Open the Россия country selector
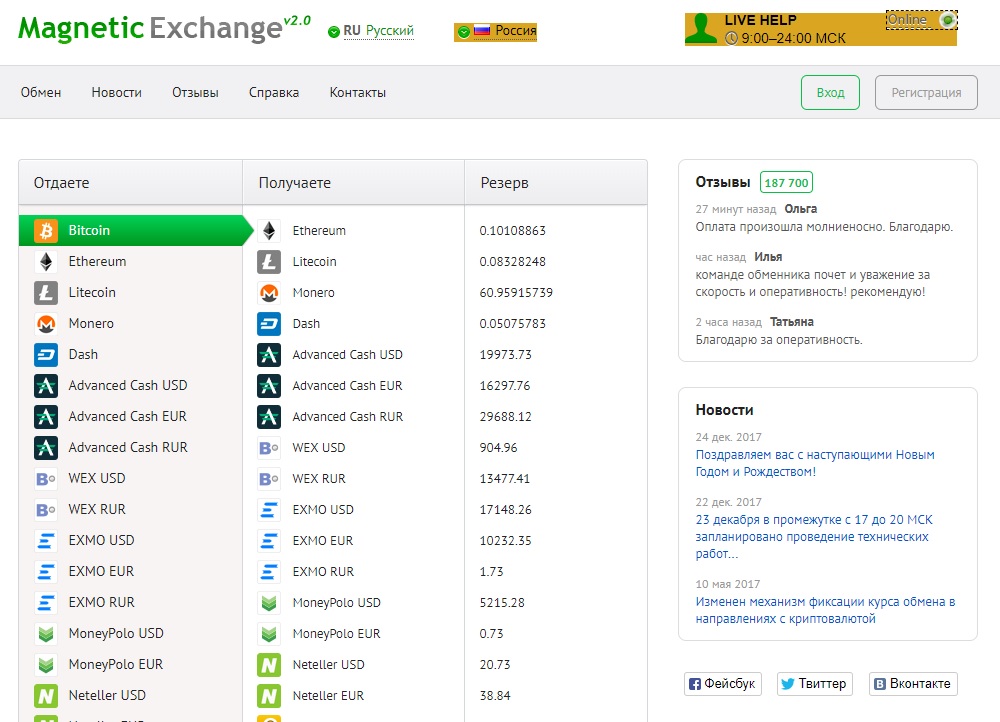 pos(496,31)
